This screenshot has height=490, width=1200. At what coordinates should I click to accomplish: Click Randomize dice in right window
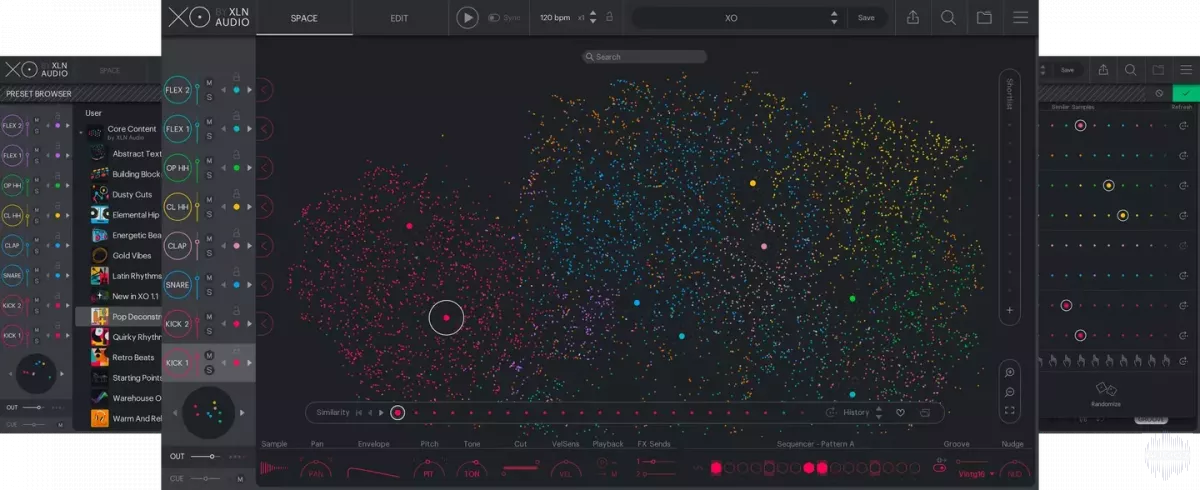point(1106,387)
